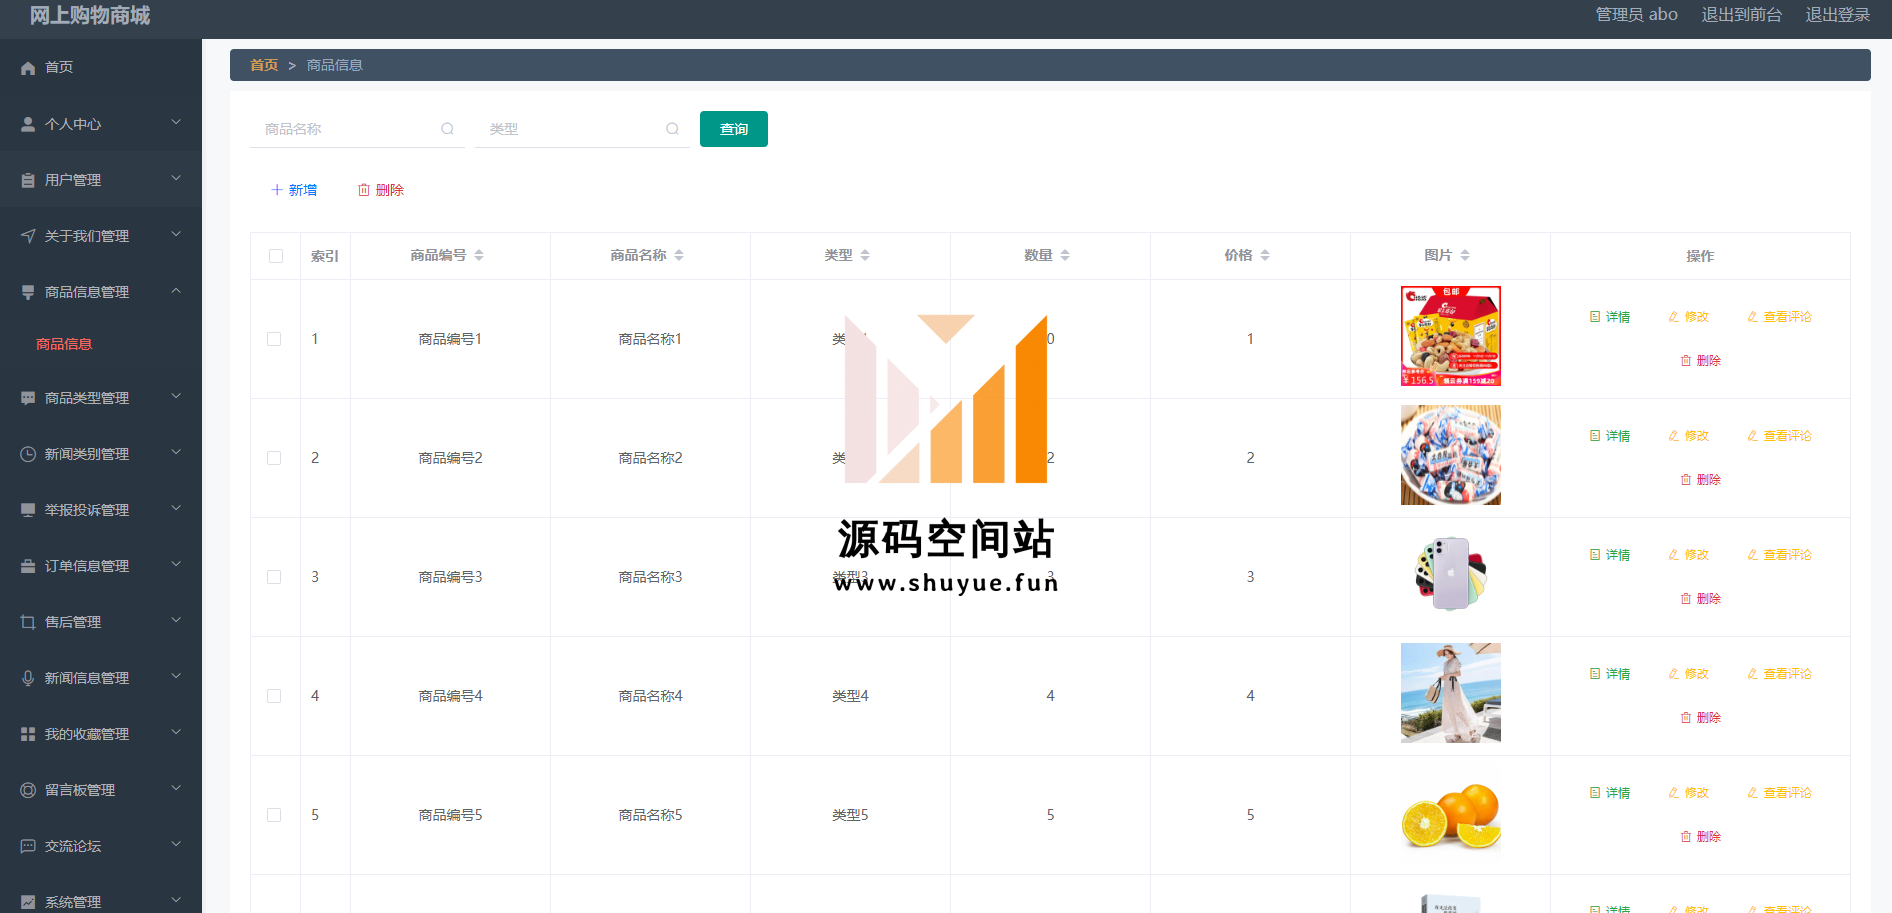Screen dimensions: 1892x913
Task: Open 首页 in the left sidebar
Action: pyautogui.click(x=59, y=67)
